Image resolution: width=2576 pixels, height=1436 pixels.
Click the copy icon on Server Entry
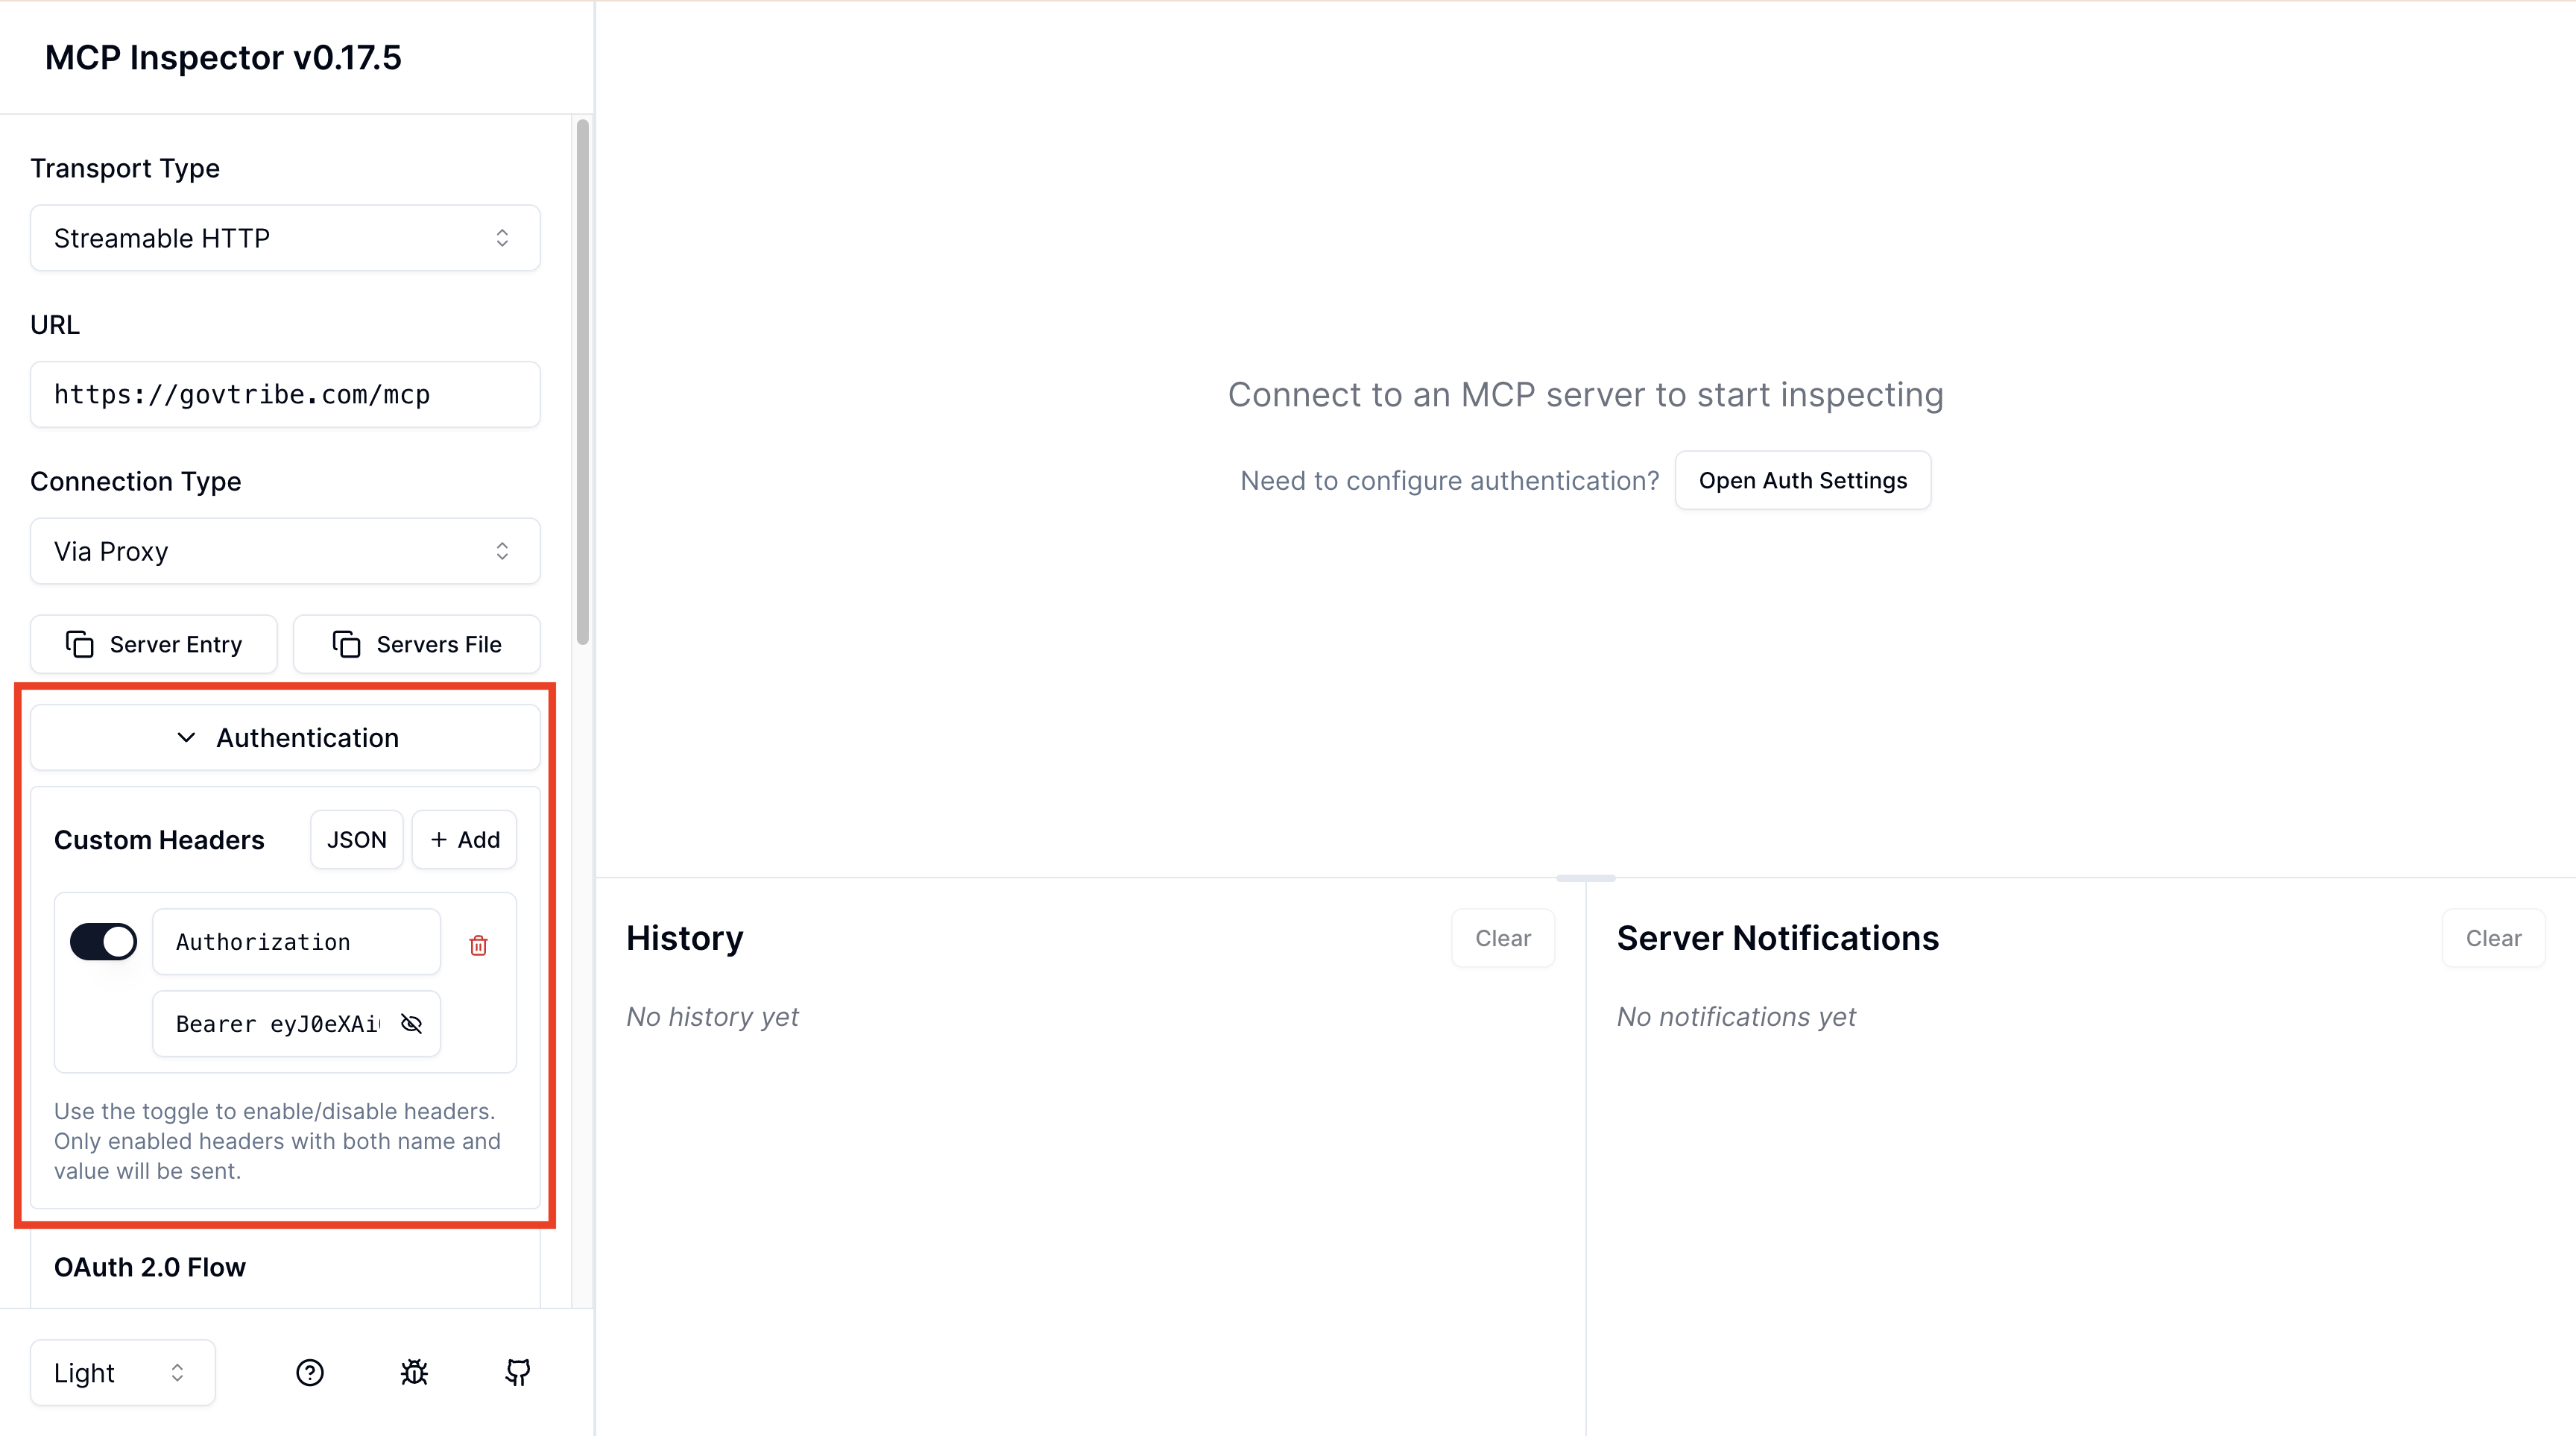(x=80, y=644)
